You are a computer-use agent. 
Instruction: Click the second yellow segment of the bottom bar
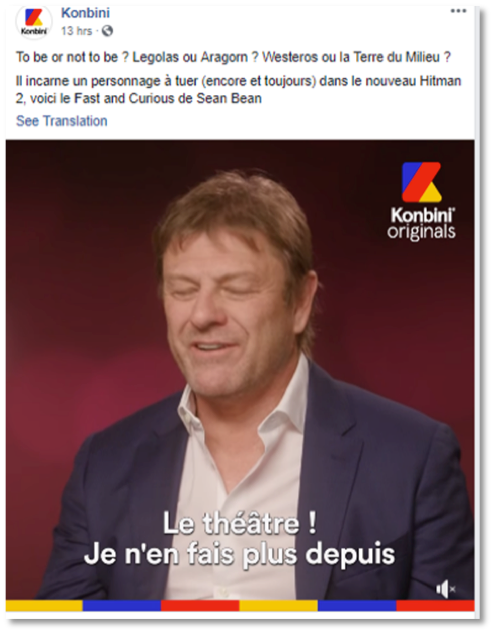(x=279, y=606)
